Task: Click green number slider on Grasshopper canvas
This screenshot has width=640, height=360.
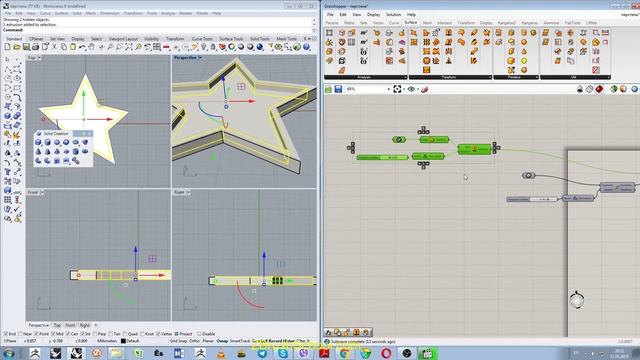Action: (x=382, y=157)
